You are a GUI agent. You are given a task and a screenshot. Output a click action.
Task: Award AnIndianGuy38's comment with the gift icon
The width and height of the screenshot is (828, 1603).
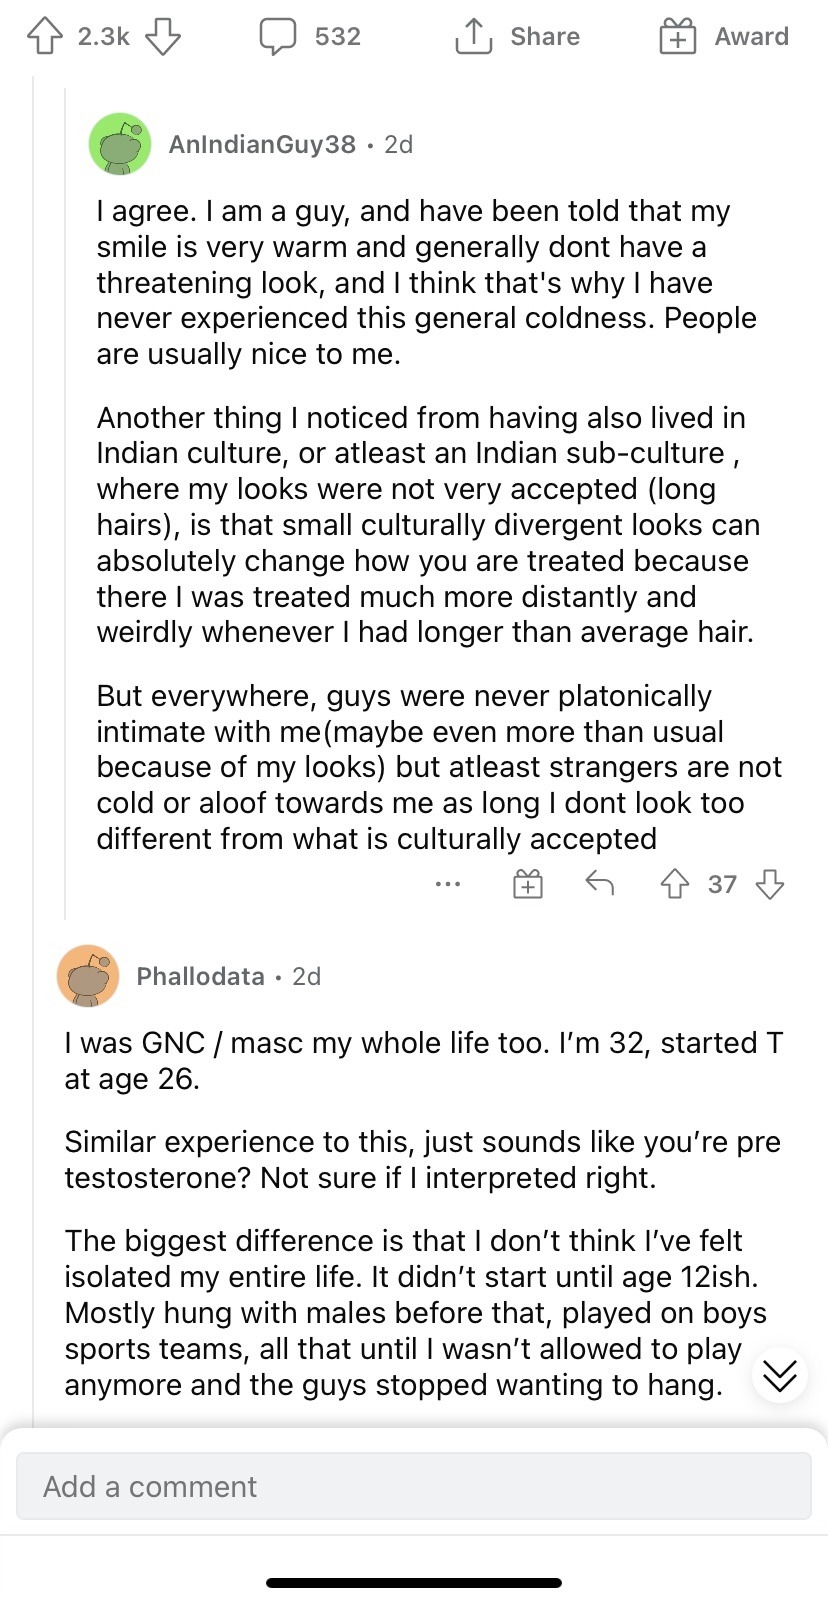(528, 884)
